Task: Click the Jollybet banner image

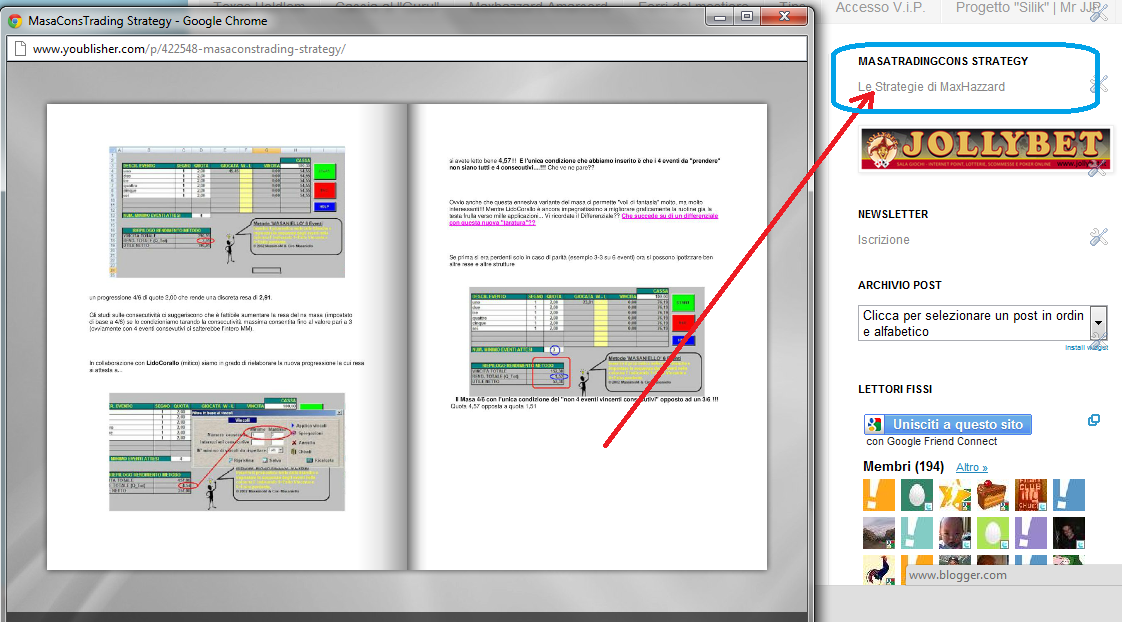Action: click(x=985, y=149)
